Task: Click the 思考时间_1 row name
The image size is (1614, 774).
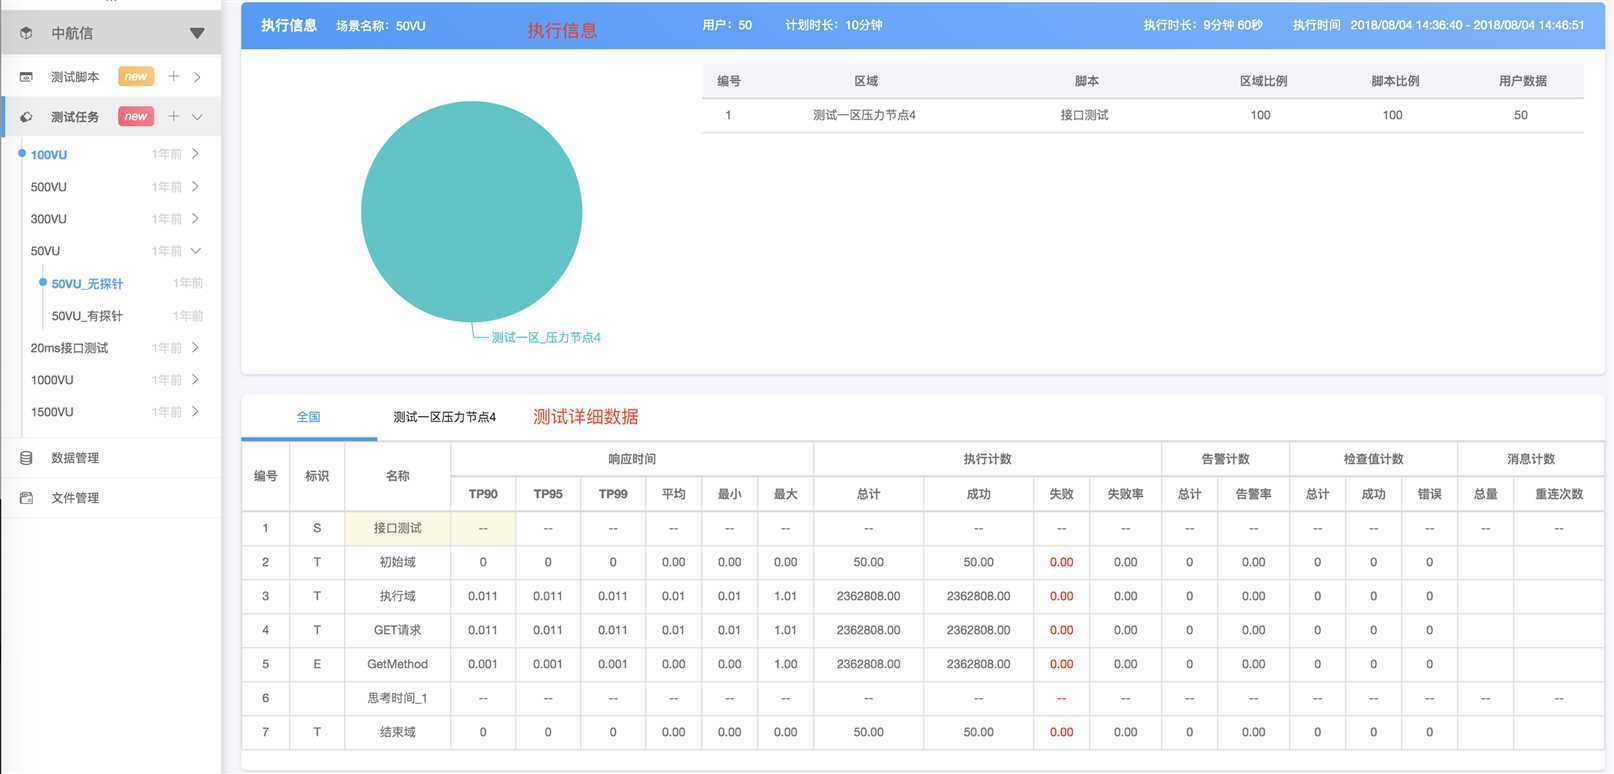Action: point(398,698)
